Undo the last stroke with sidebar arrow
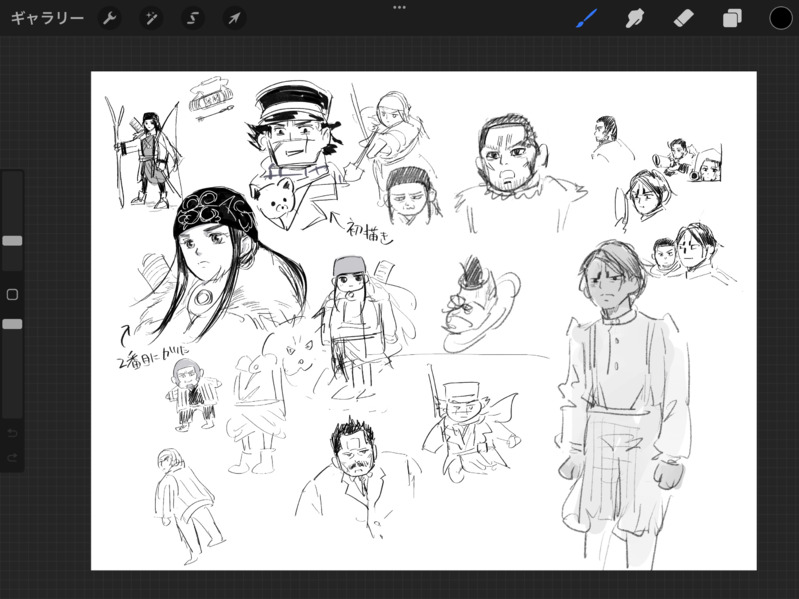799x599 pixels. point(12,433)
